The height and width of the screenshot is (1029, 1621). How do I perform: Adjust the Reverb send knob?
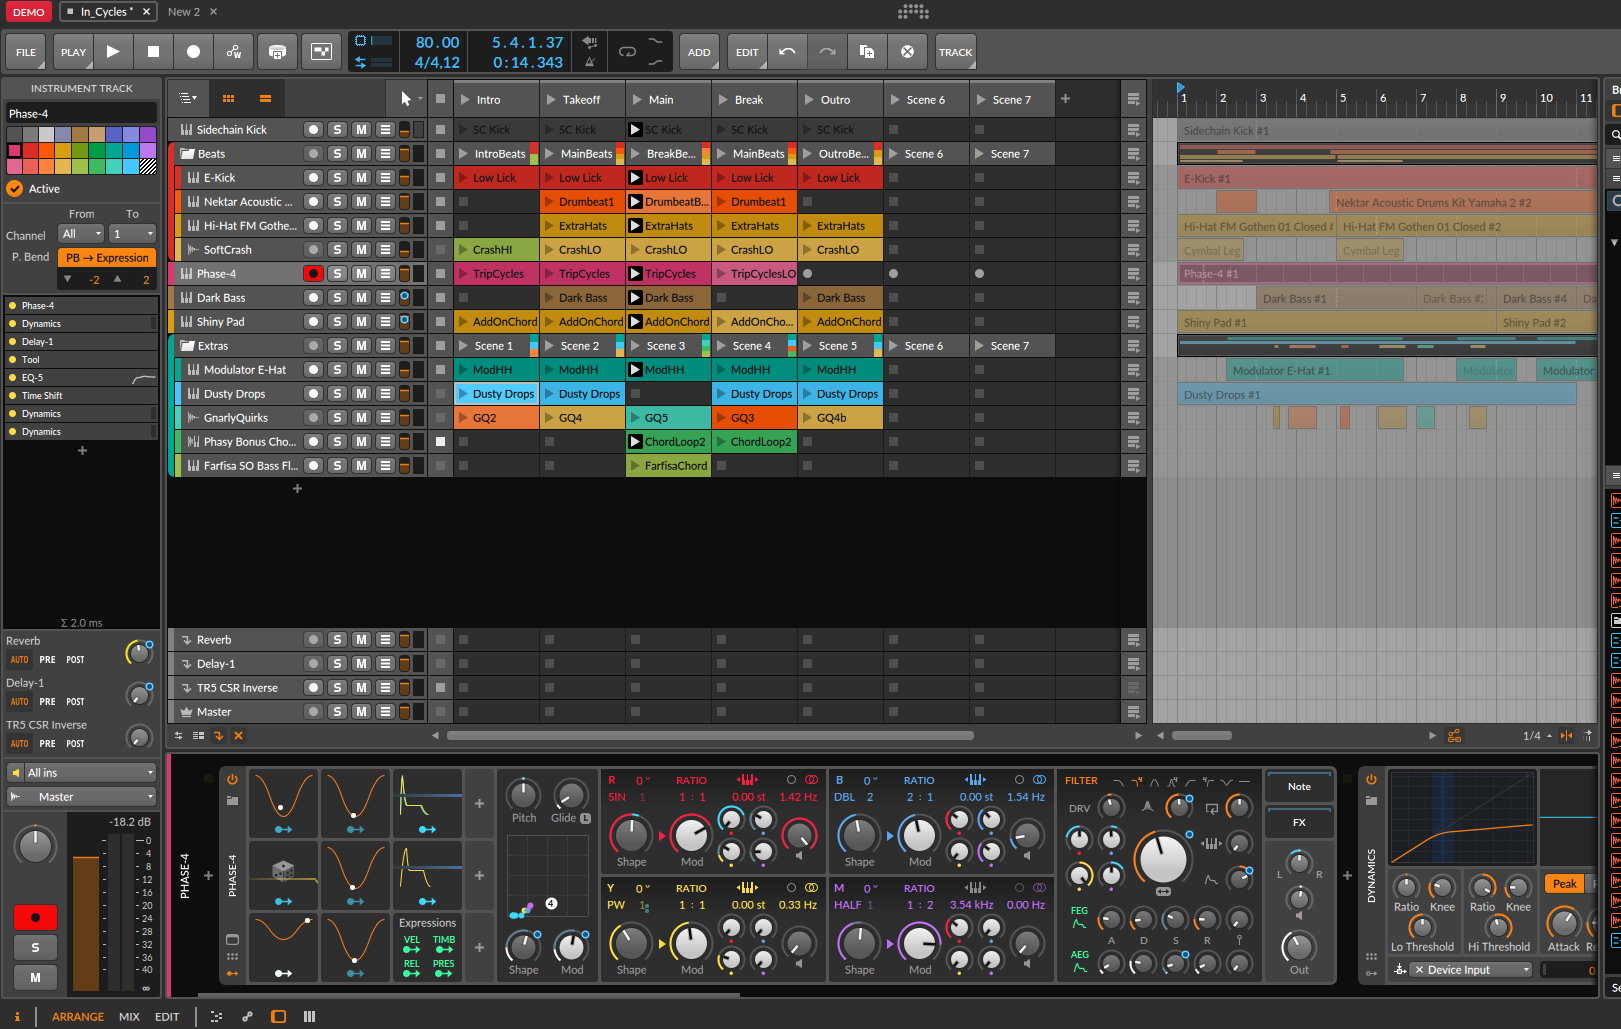tap(138, 653)
